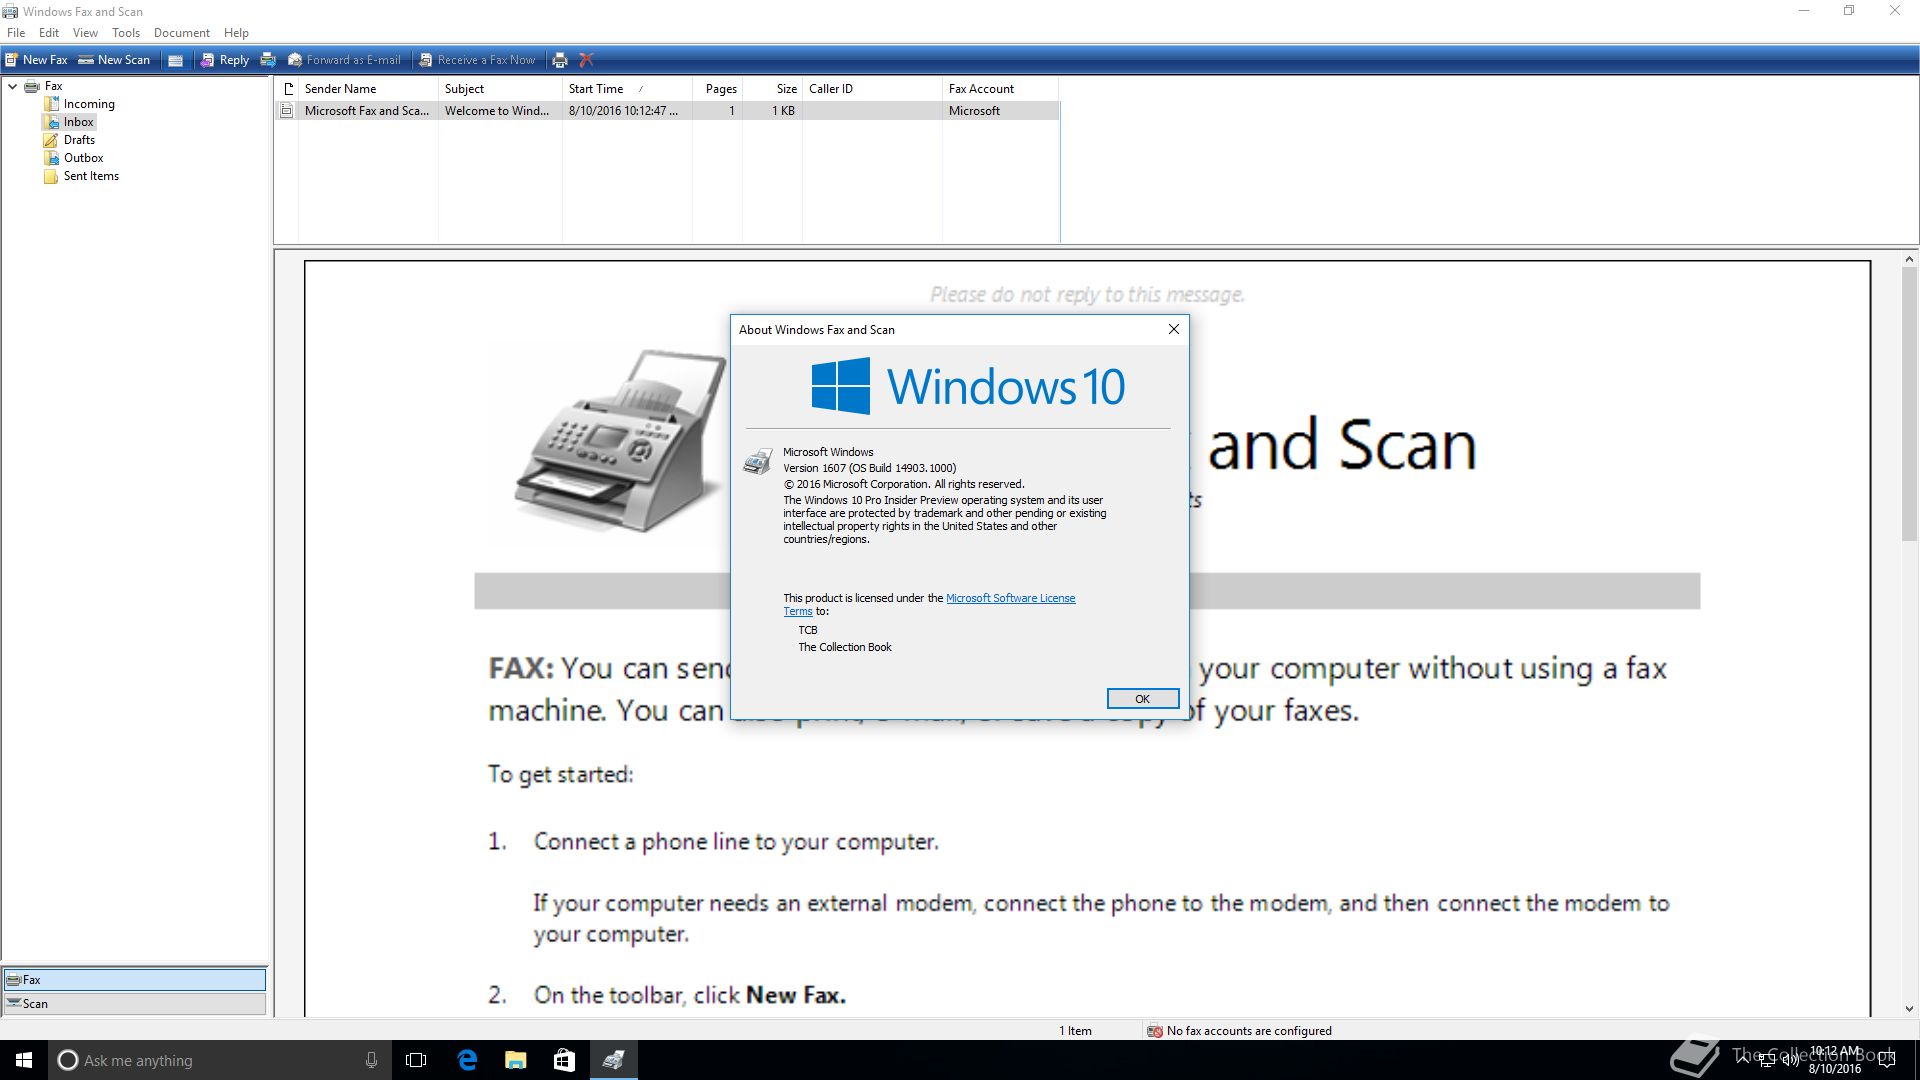This screenshot has width=1920, height=1080.
Task: Collapse the Fax tree node
Action: tap(12, 86)
